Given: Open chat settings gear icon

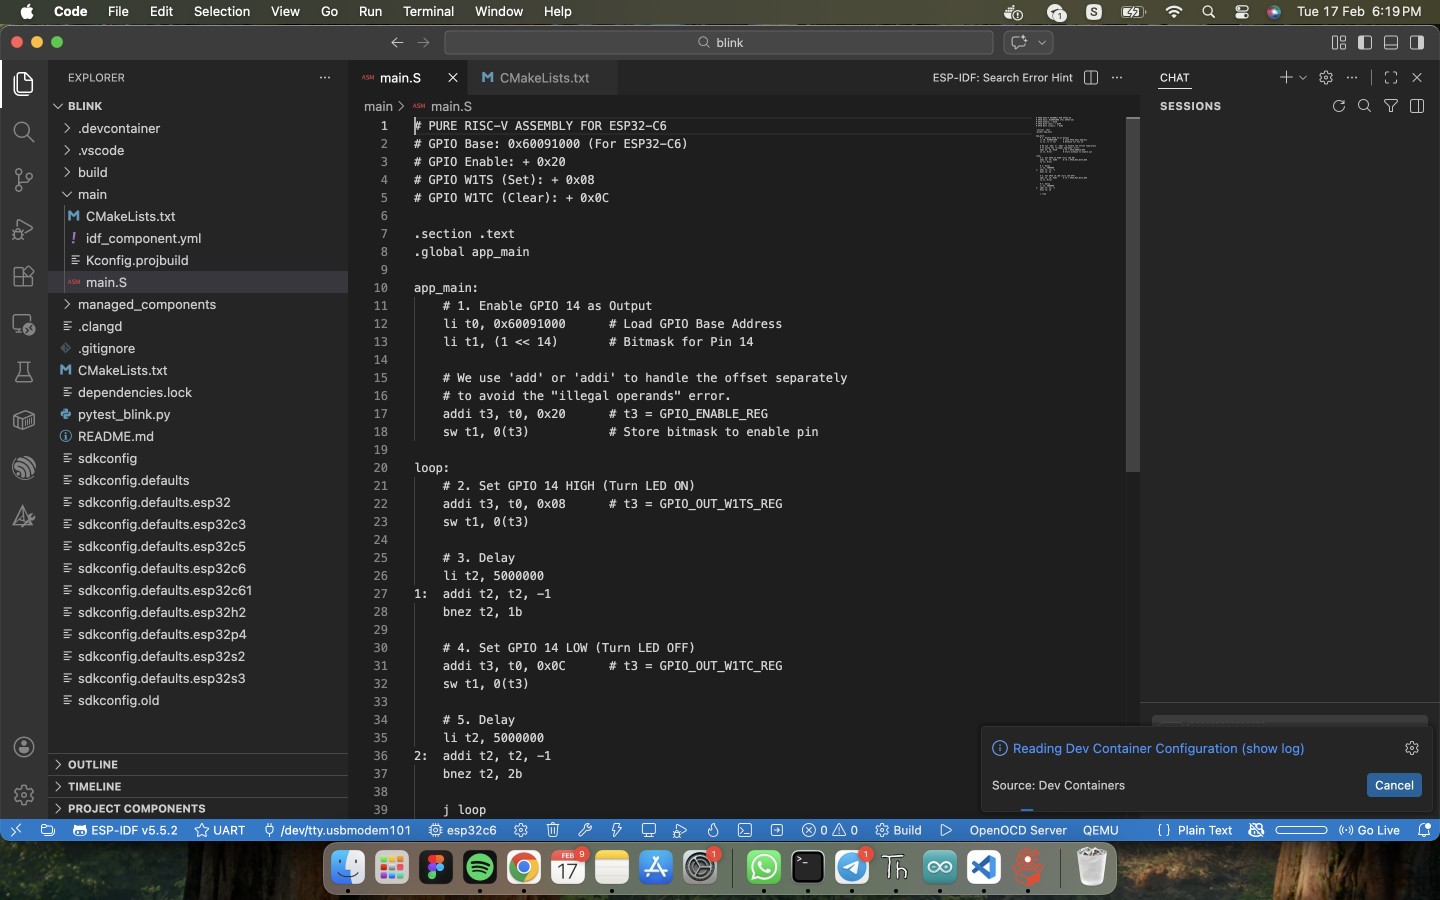Looking at the screenshot, I should coord(1326,77).
